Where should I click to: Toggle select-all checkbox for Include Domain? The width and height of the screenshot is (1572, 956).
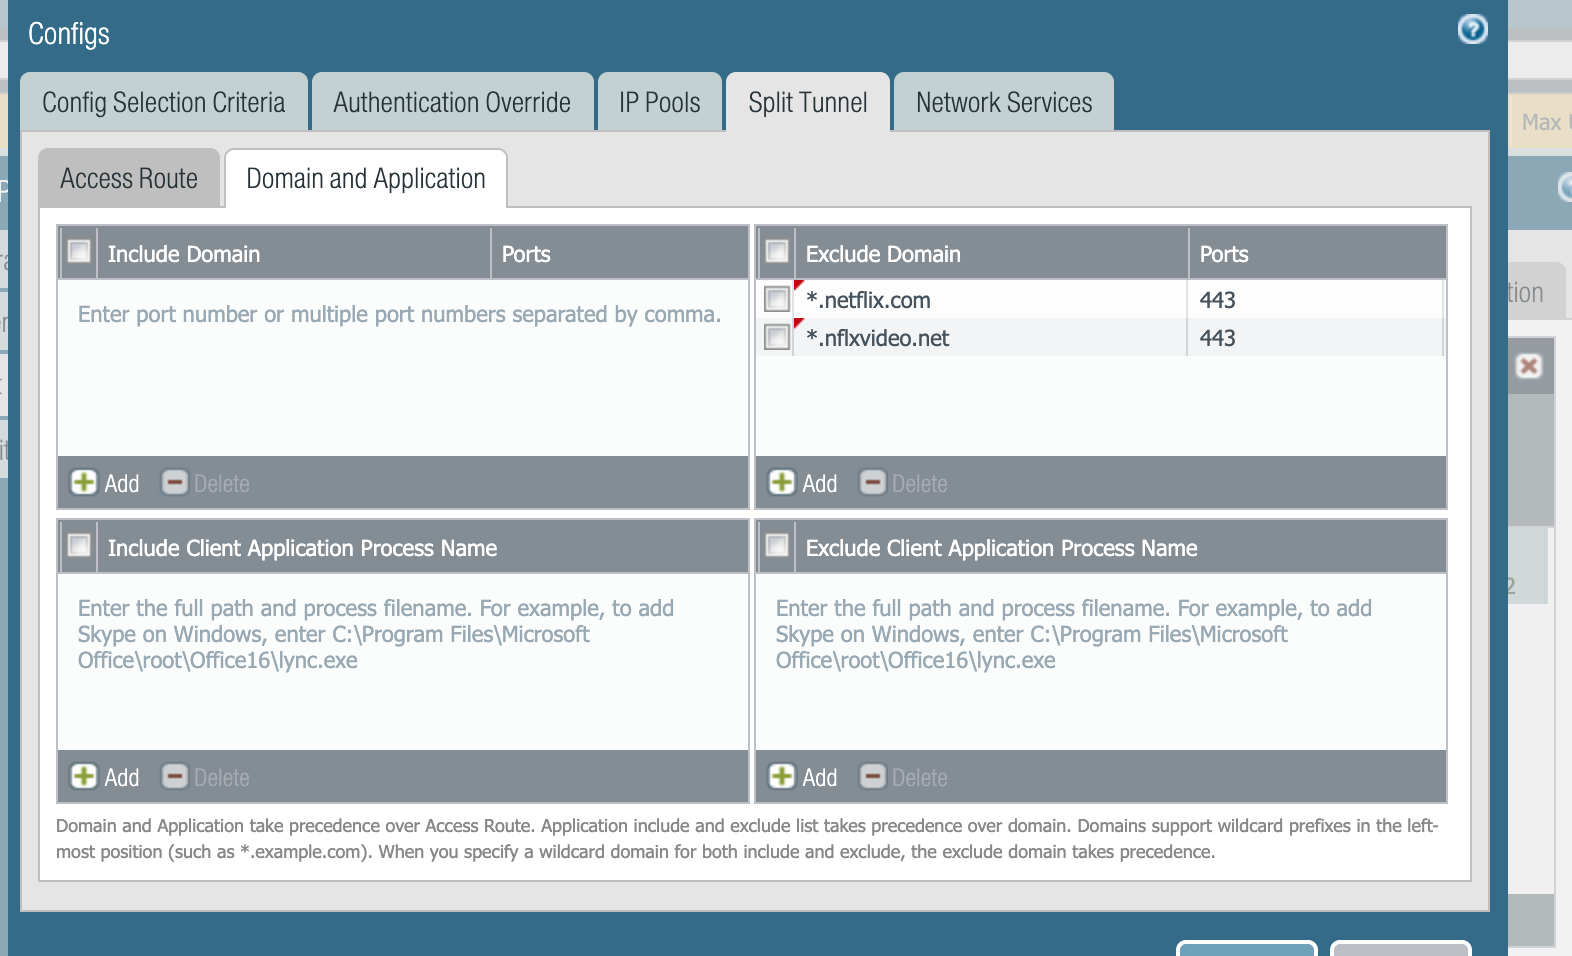point(78,252)
